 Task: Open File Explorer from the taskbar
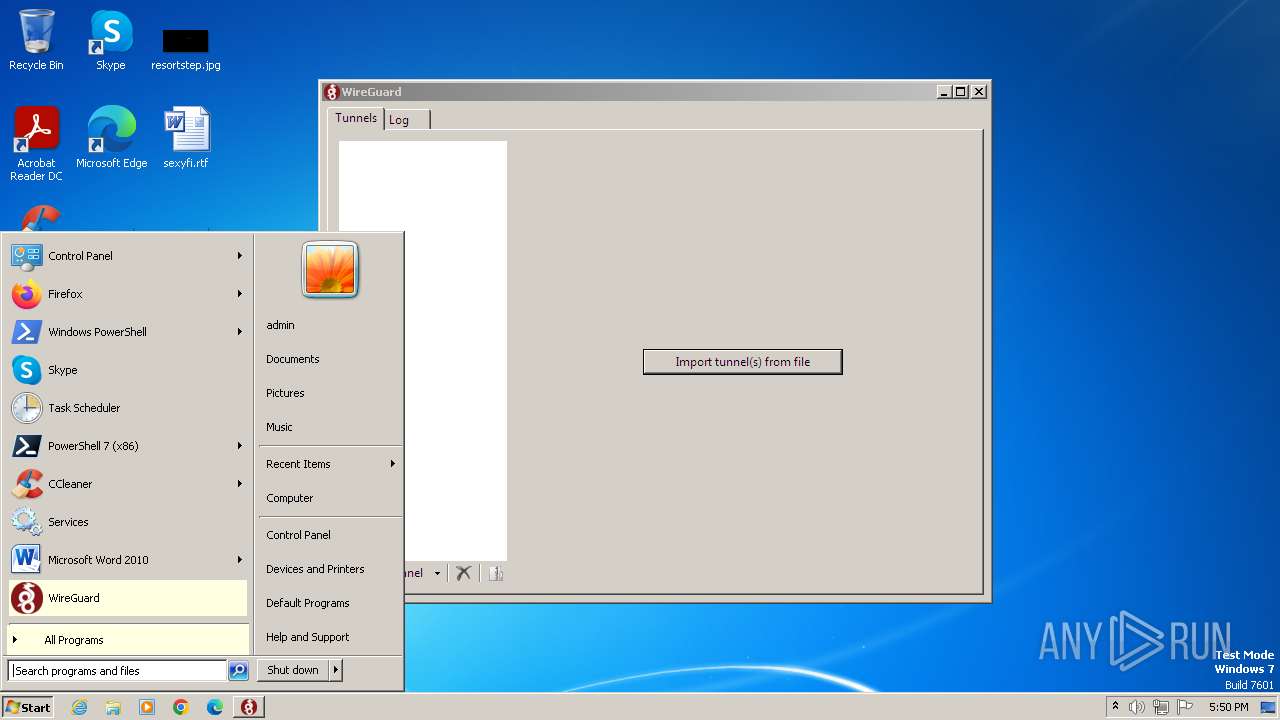coord(113,707)
